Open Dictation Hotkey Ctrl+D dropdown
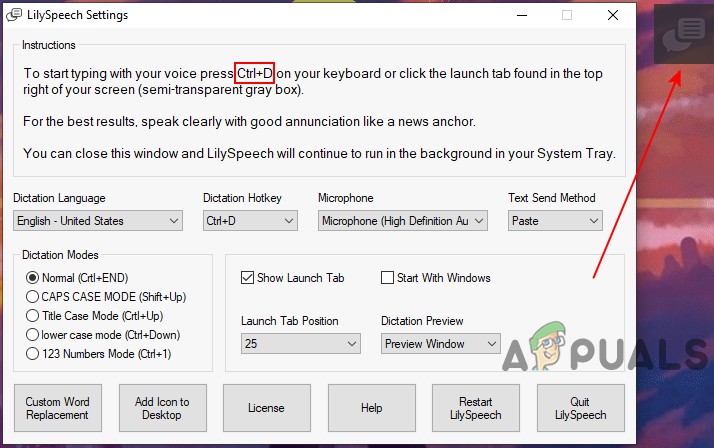Screen dimensions: 714x448 click(x=250, y=221)
